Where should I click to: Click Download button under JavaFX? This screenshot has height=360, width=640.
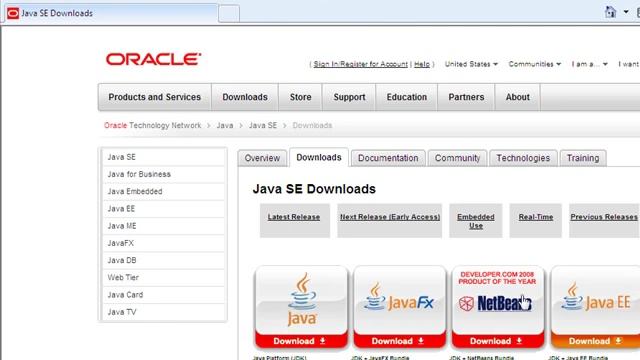(x=400, y=341)
